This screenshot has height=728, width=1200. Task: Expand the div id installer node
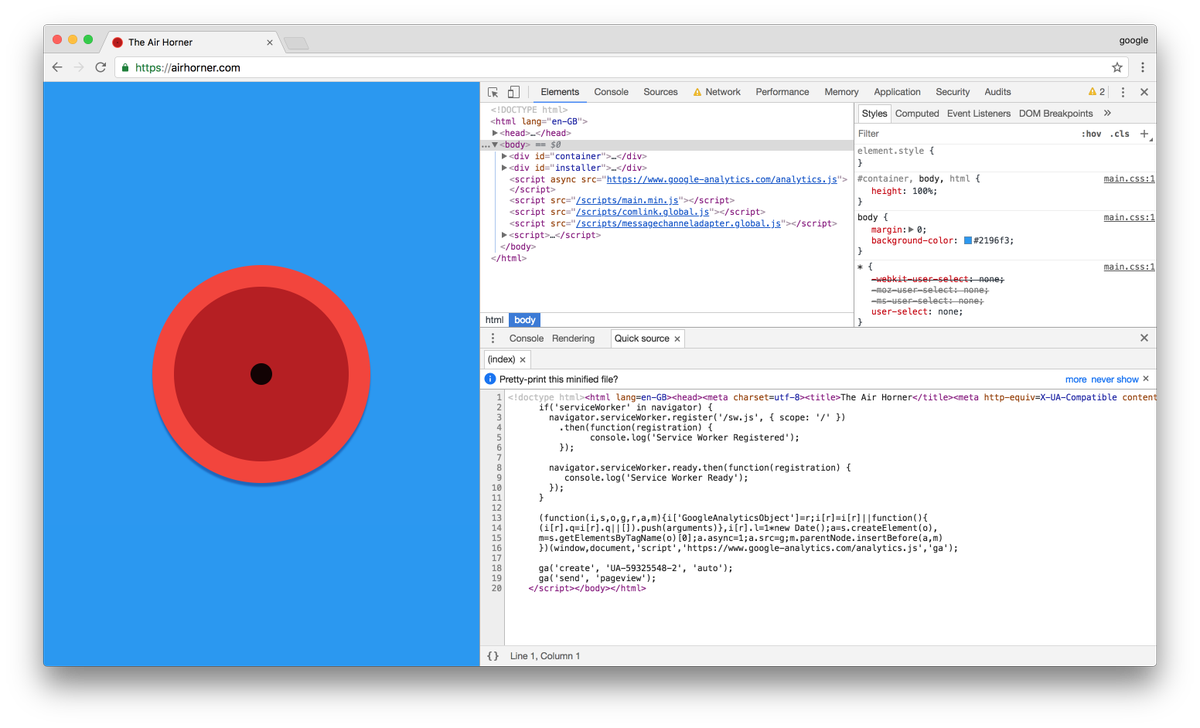point(504,168)
